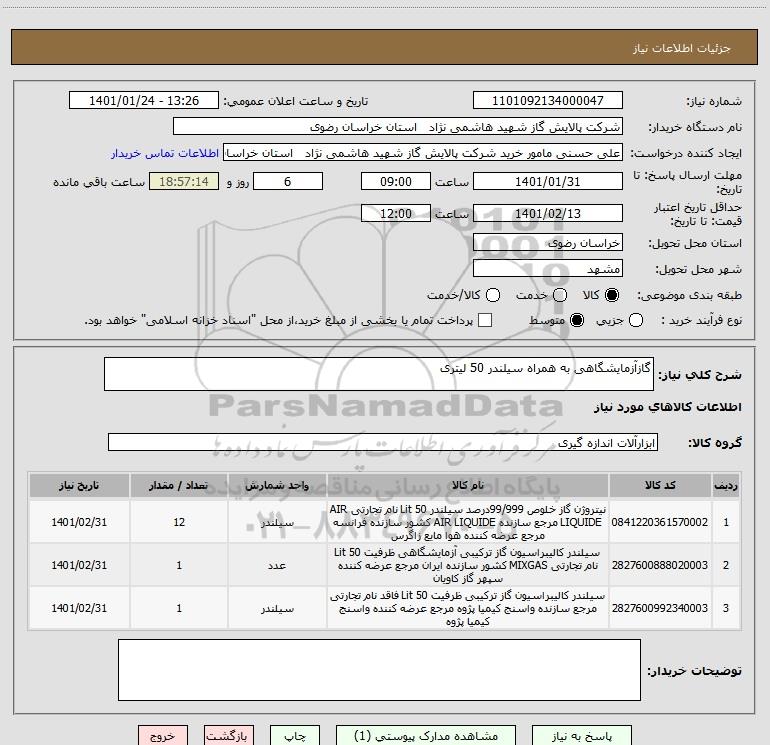Click the delivery province field خراسان رضوی
Image resolution: width=770 pixels, height=745 pixels.
click(x=548, y=243)
